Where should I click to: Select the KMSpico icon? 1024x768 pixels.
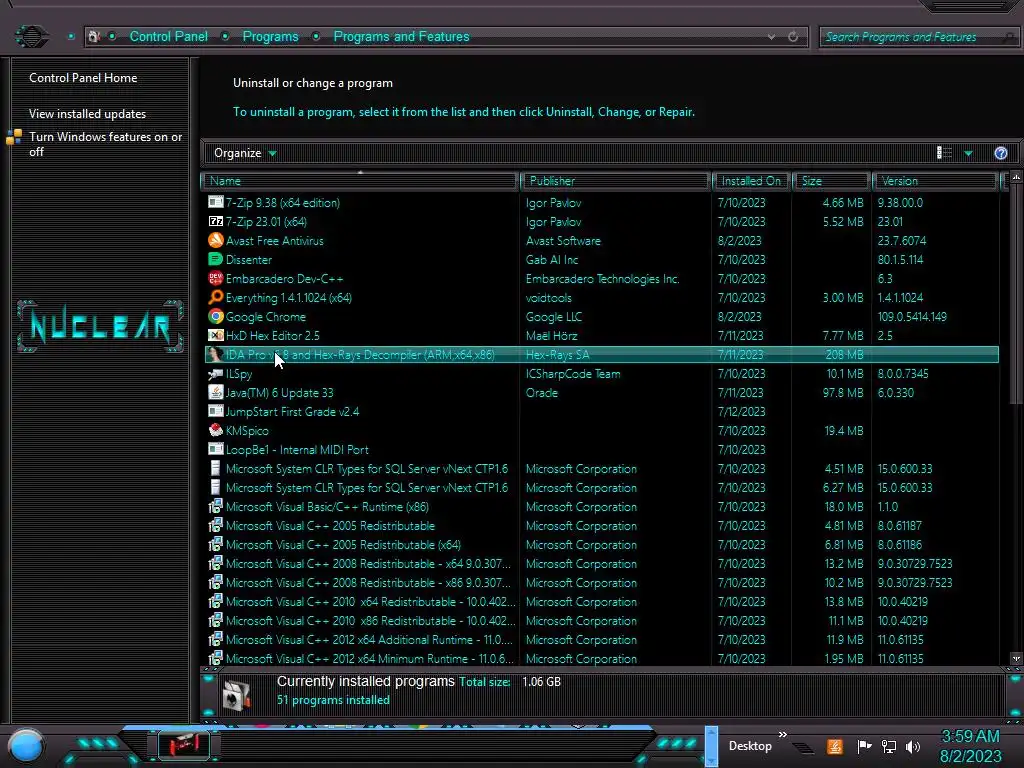click(216, 430)
